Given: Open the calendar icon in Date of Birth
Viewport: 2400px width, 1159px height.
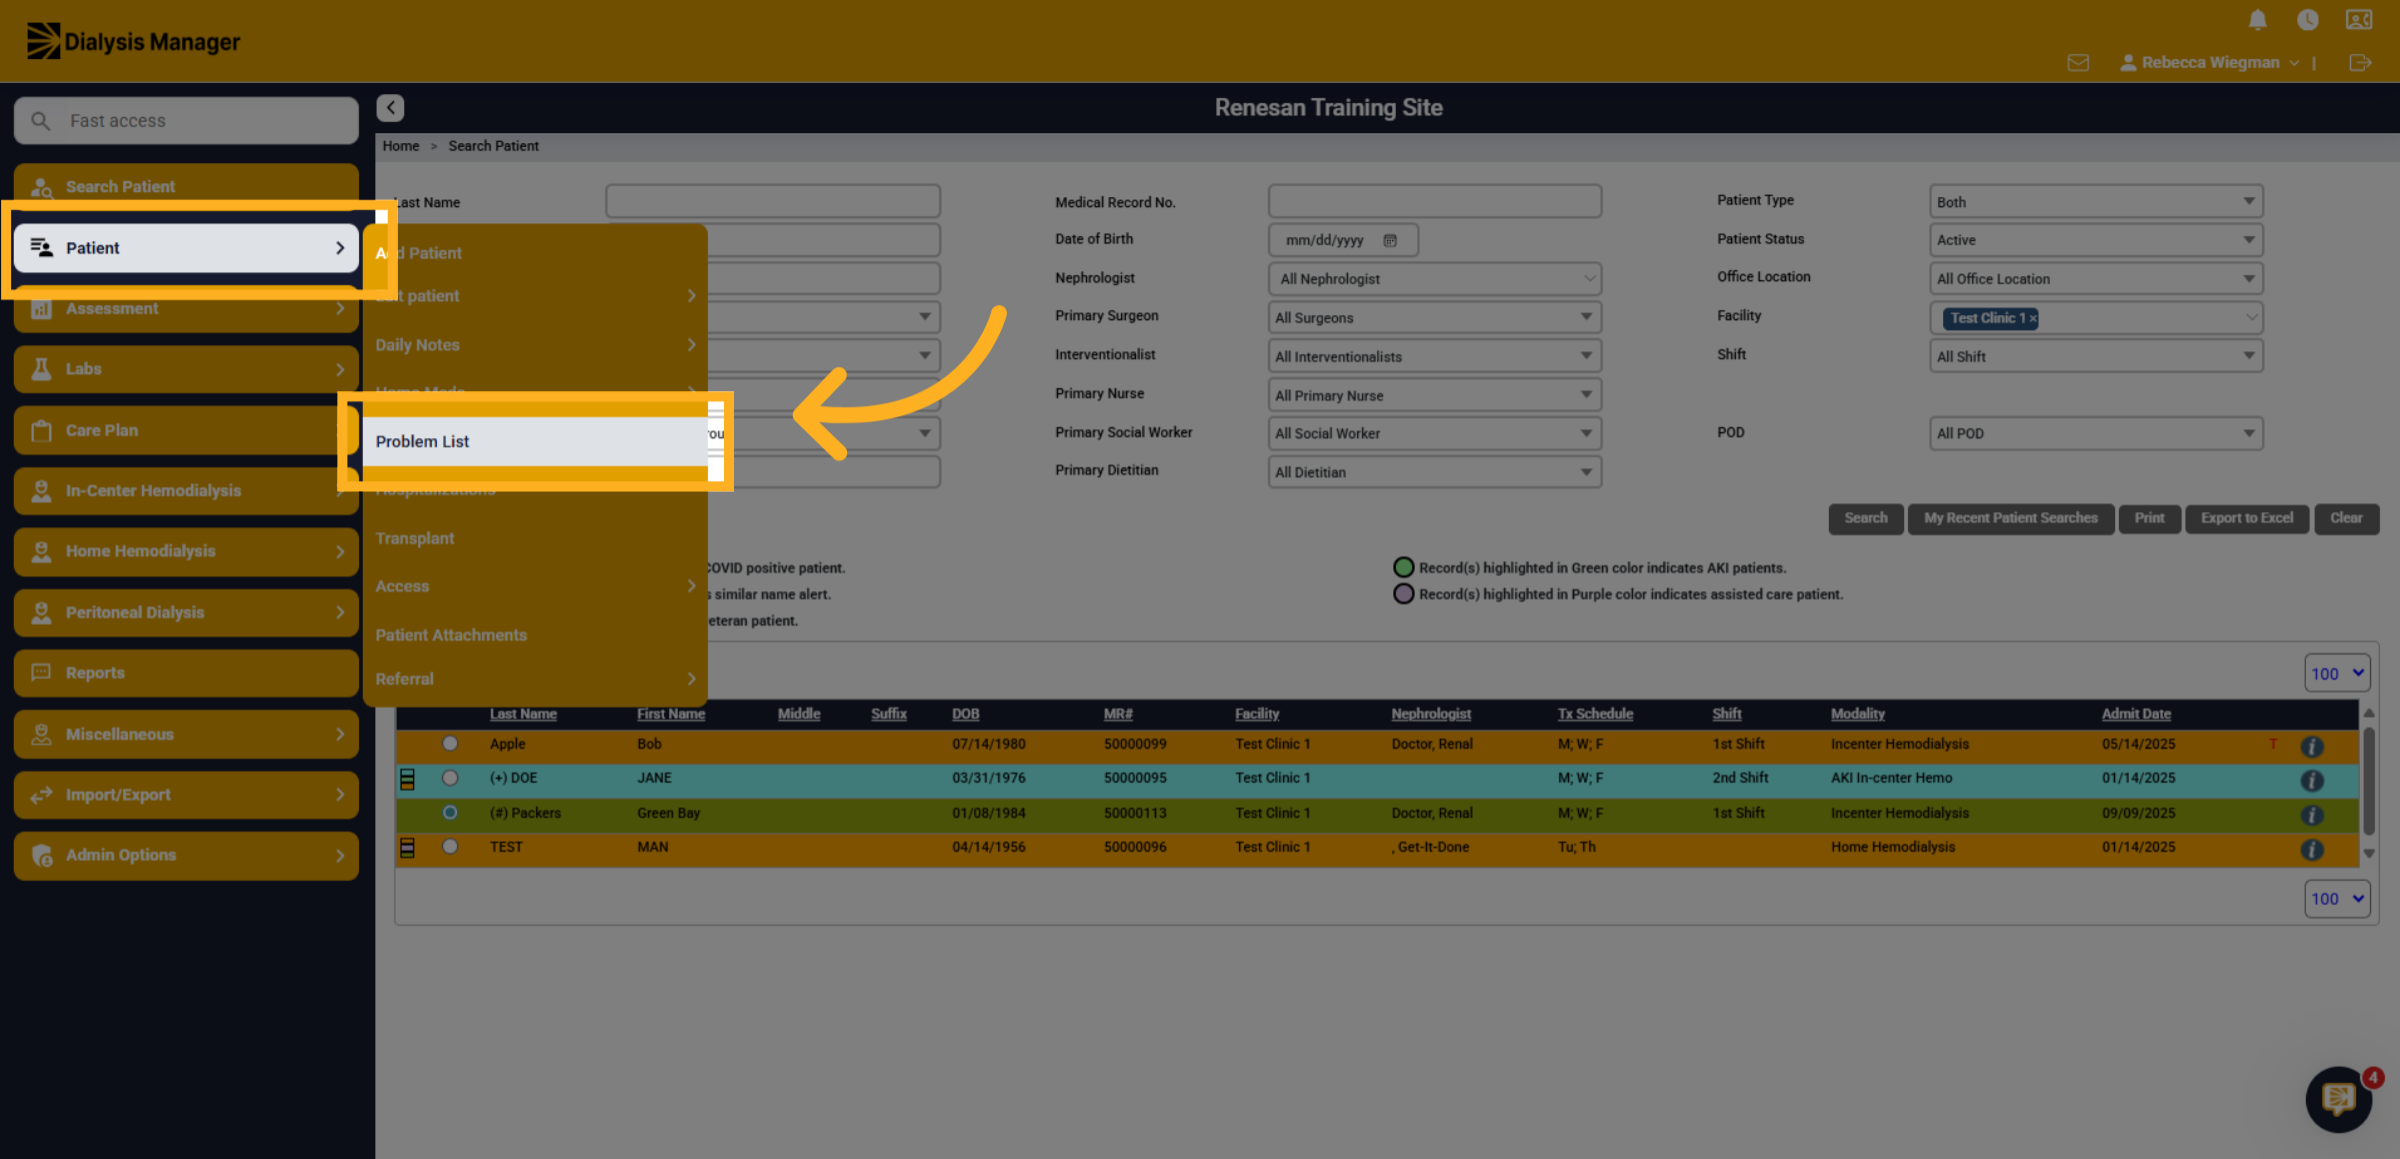Looking at the screenshot, I should point(1389,240).
